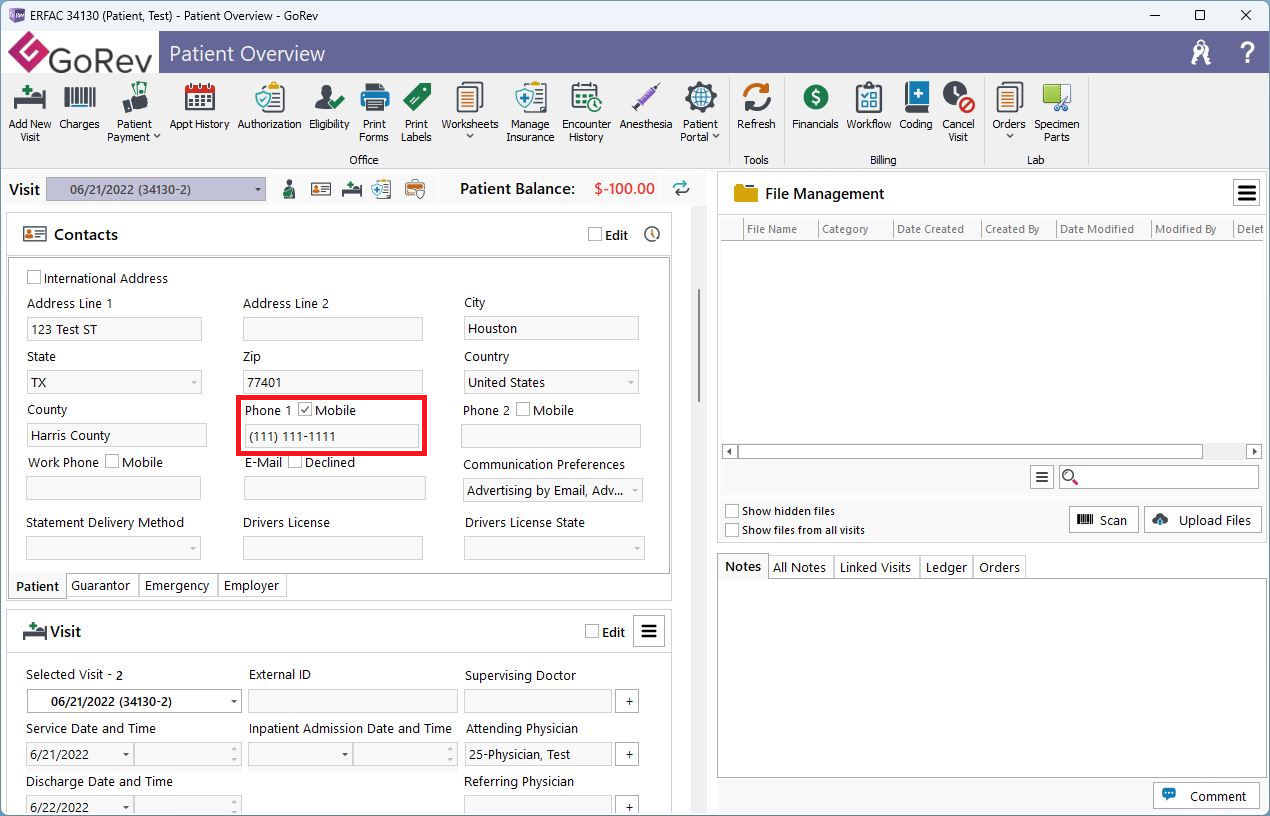Click the help question mark icon
The image size is (1270, 816).
[x=1247, y=53]
